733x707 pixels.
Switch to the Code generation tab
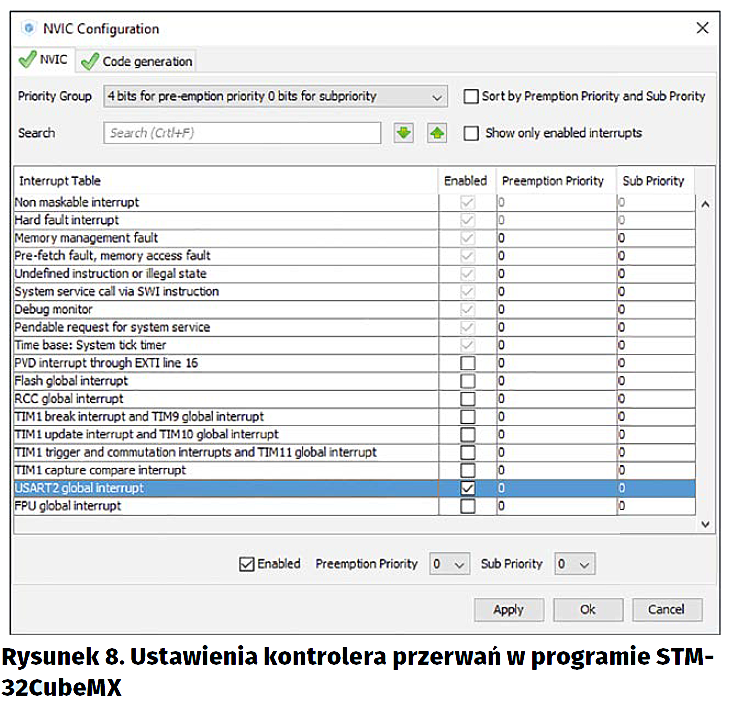tap(138, 61)
